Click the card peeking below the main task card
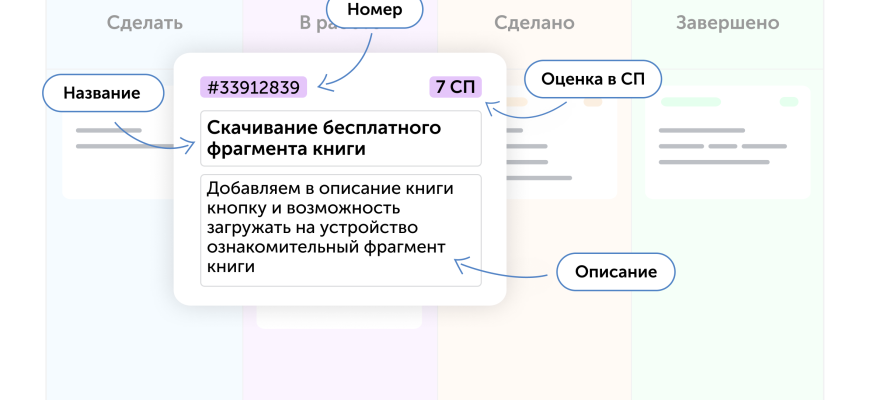 click(x=338, y=317)
